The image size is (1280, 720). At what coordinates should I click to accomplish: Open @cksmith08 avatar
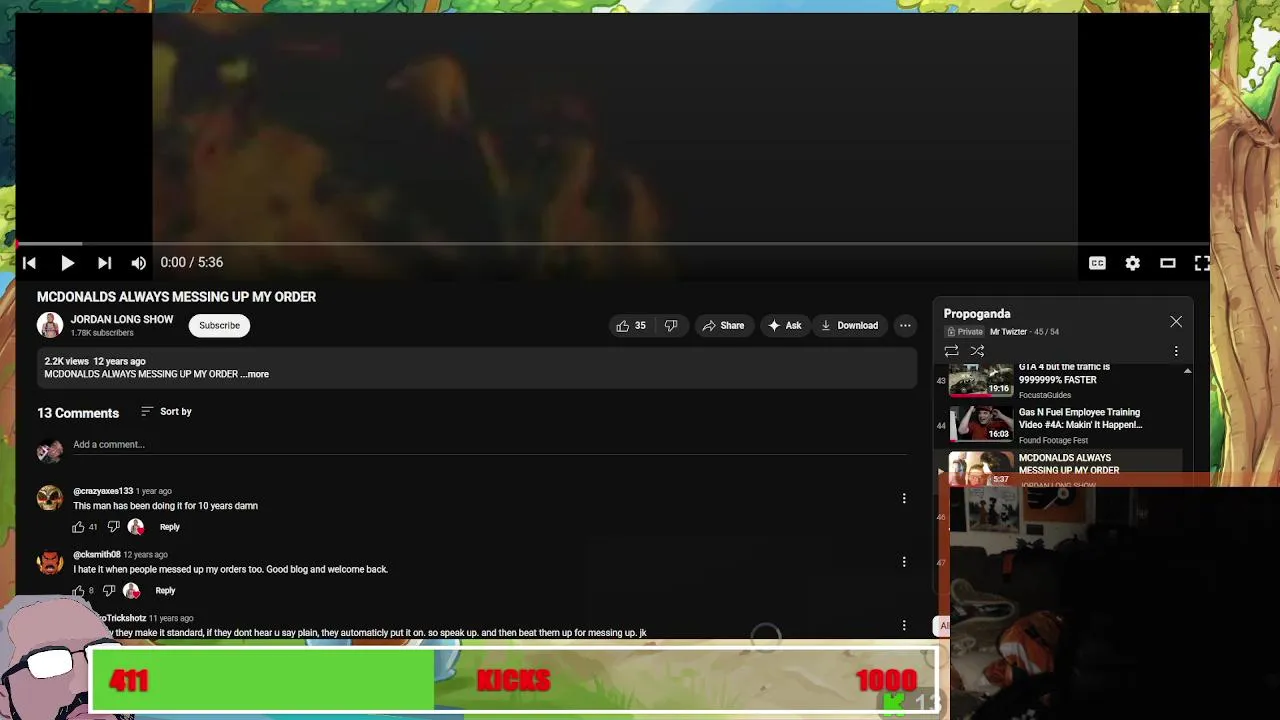pyautogui.click(x=50, y=562)
